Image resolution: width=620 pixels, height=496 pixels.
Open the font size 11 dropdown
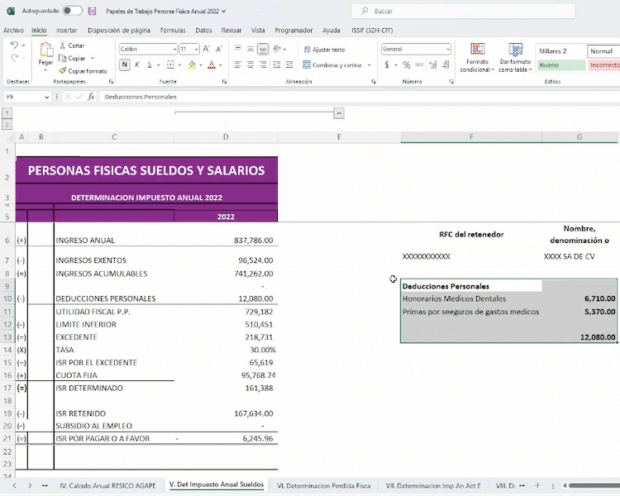[196, 49]
